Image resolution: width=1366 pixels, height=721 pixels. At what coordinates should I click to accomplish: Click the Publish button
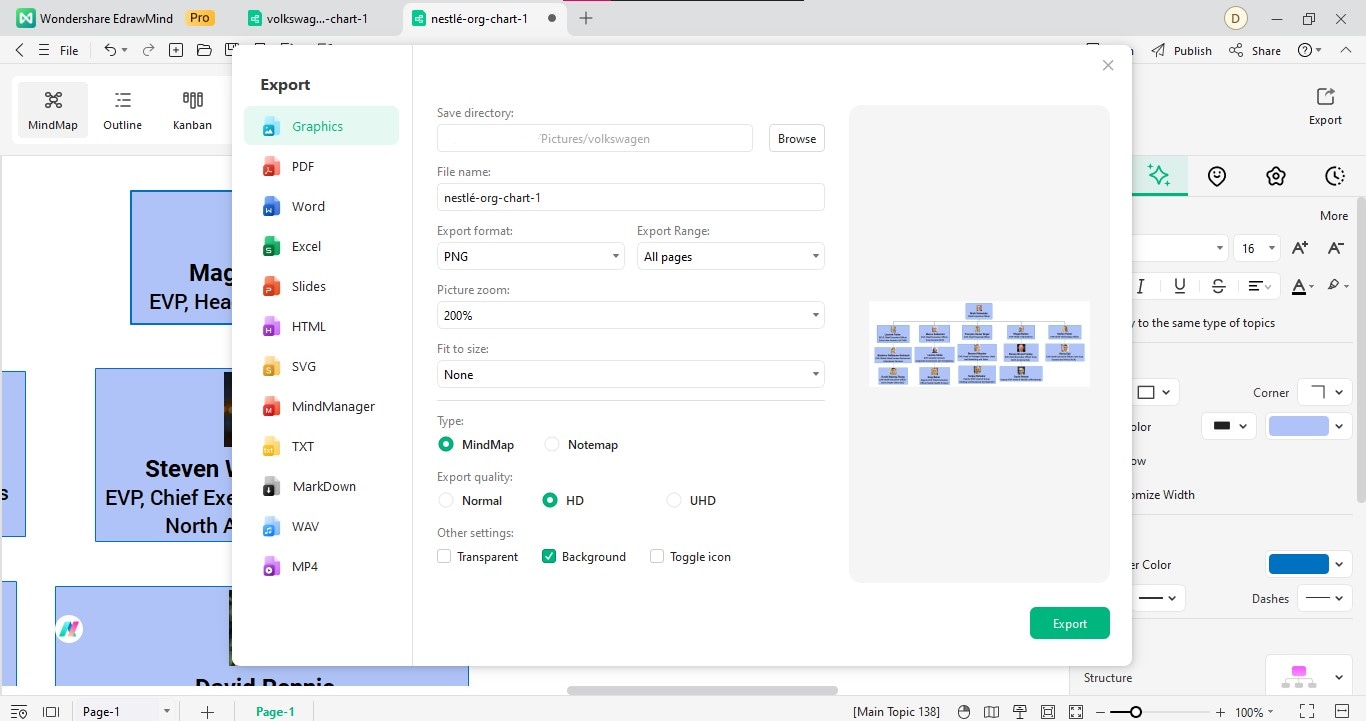(x=1182, y=50)
